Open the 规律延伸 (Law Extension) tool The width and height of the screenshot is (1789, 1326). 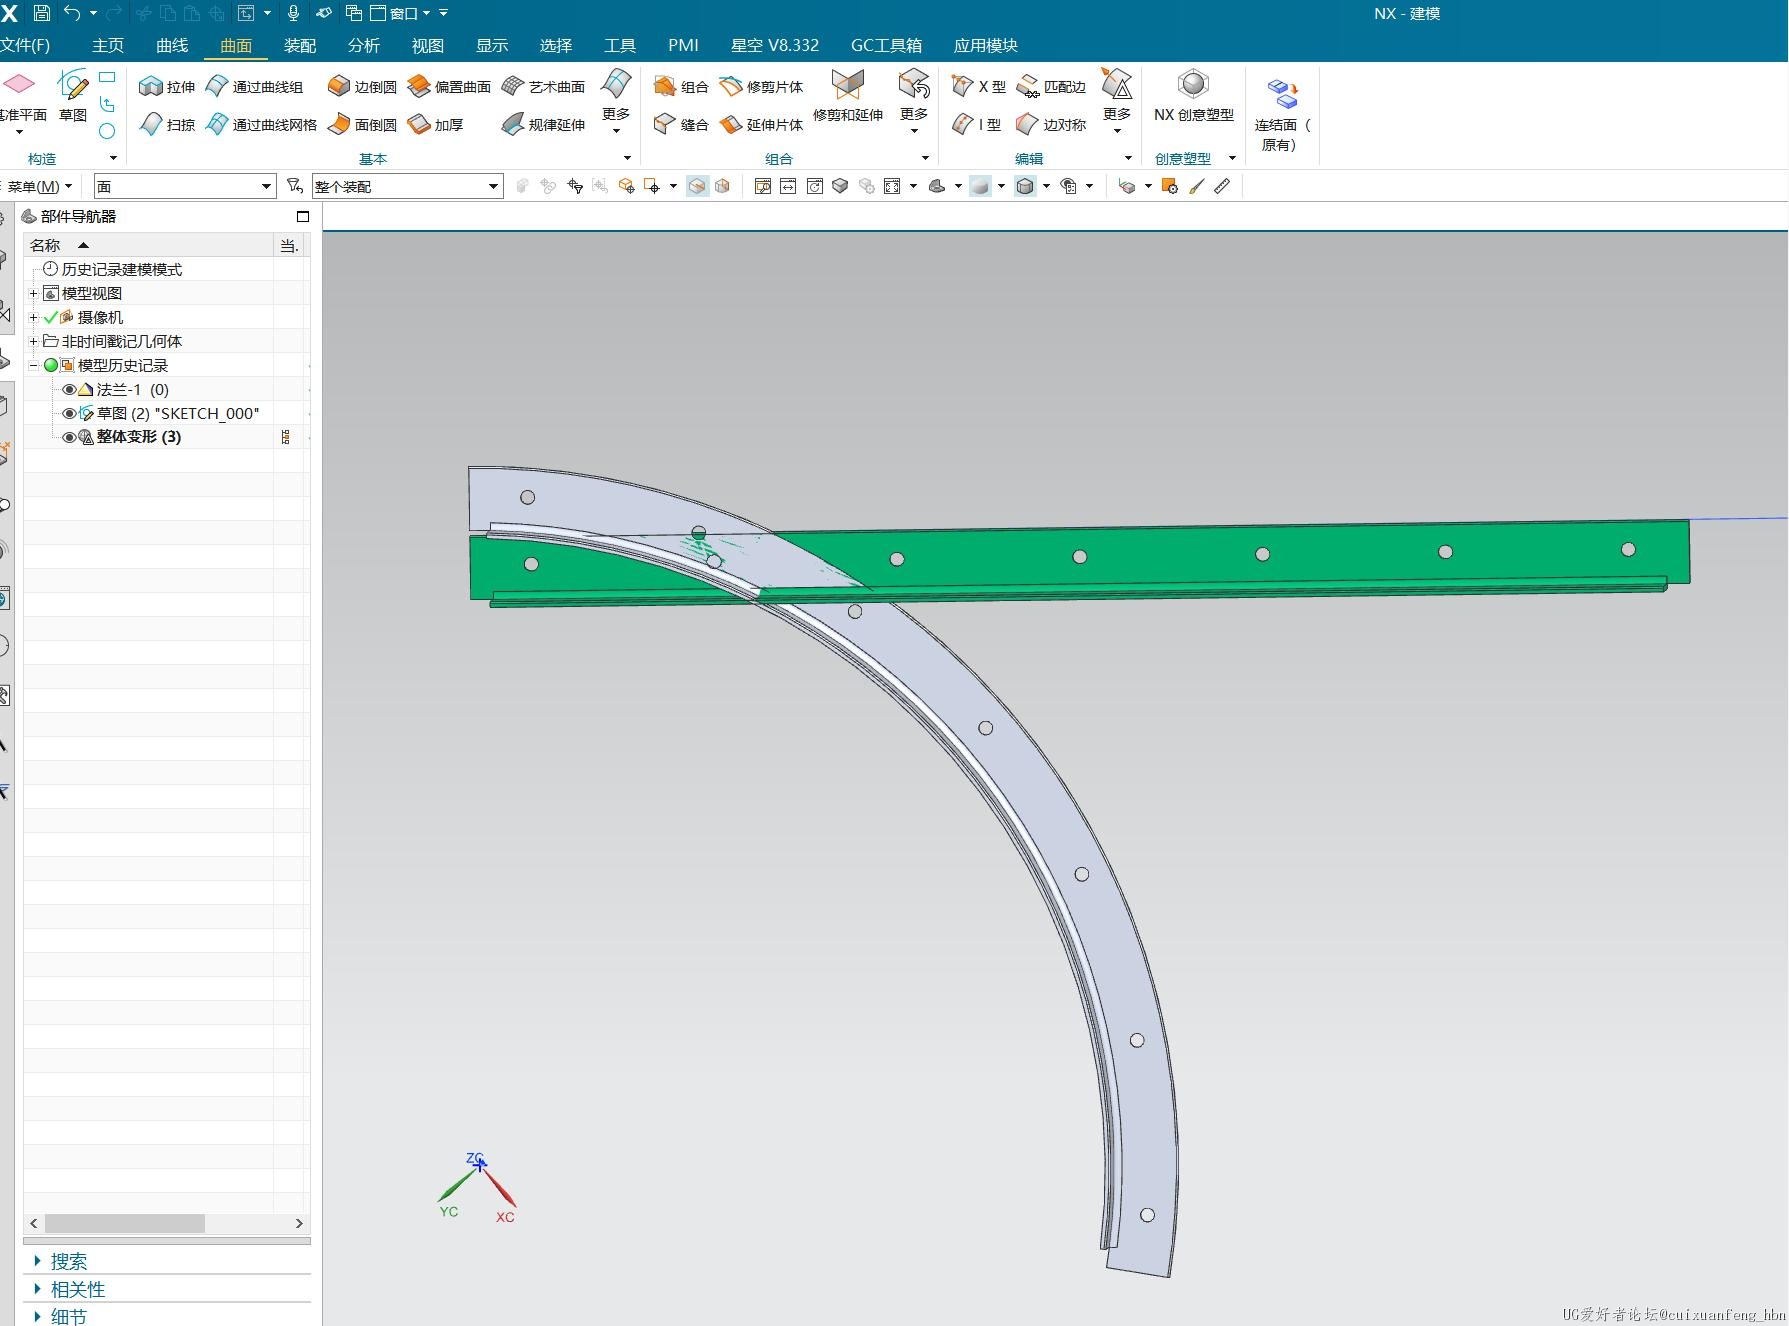pos(543,125)
